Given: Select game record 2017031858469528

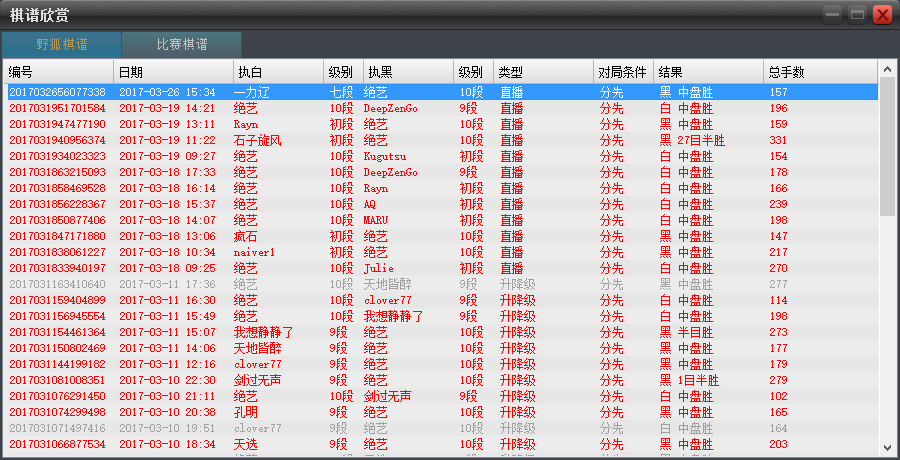Looking at the screenshot, I should pyautogui.click(x=443, y=188).
